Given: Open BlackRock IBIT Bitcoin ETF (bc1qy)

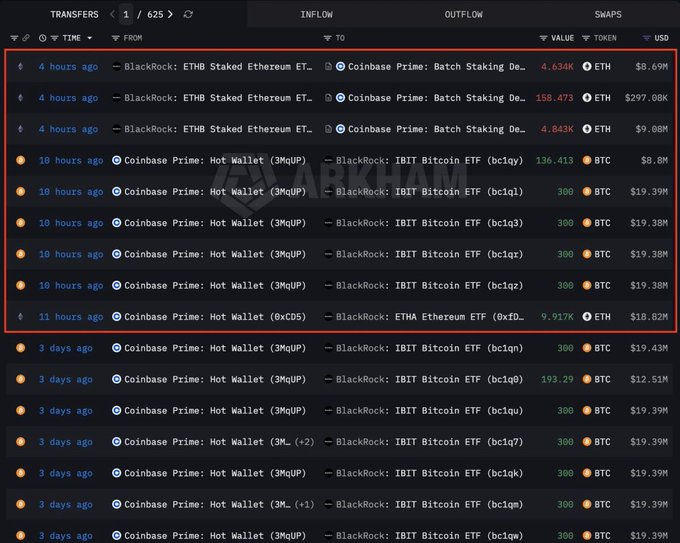Looking at the screenshot, I should click(429, 160).
